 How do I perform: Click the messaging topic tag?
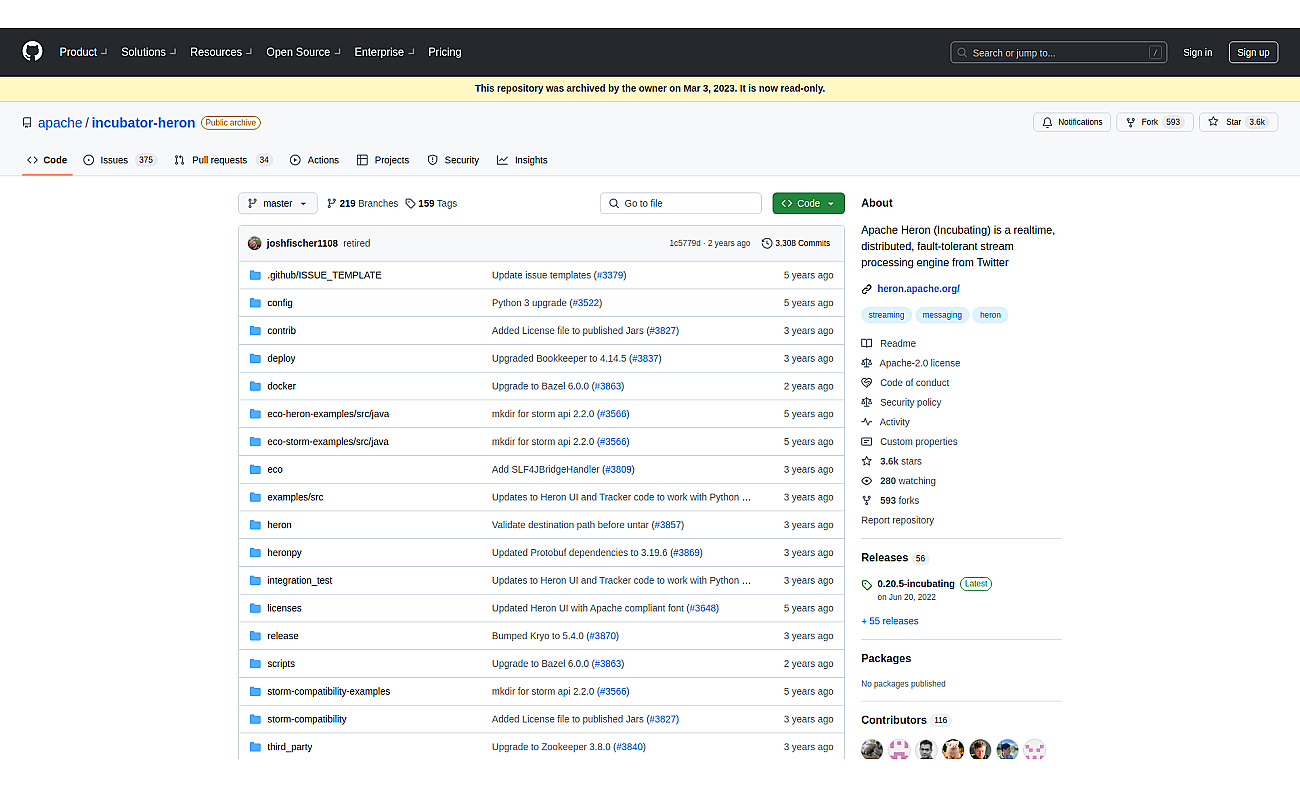click(942, 315)
